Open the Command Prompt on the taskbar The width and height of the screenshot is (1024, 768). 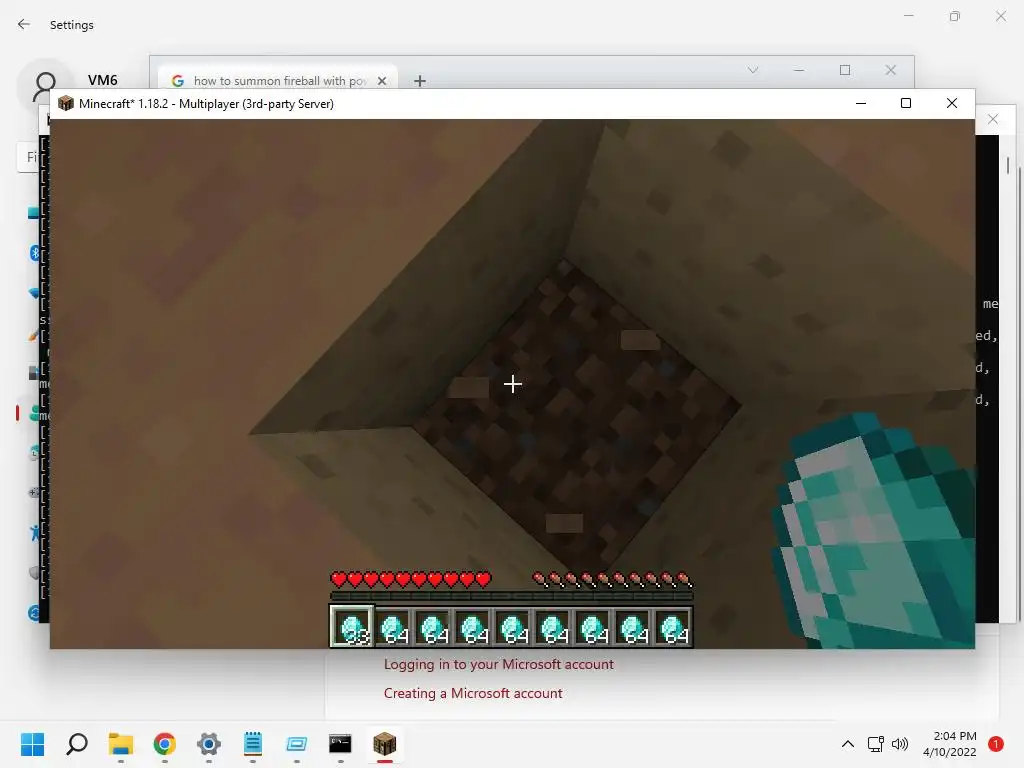[x=340, y=744]
